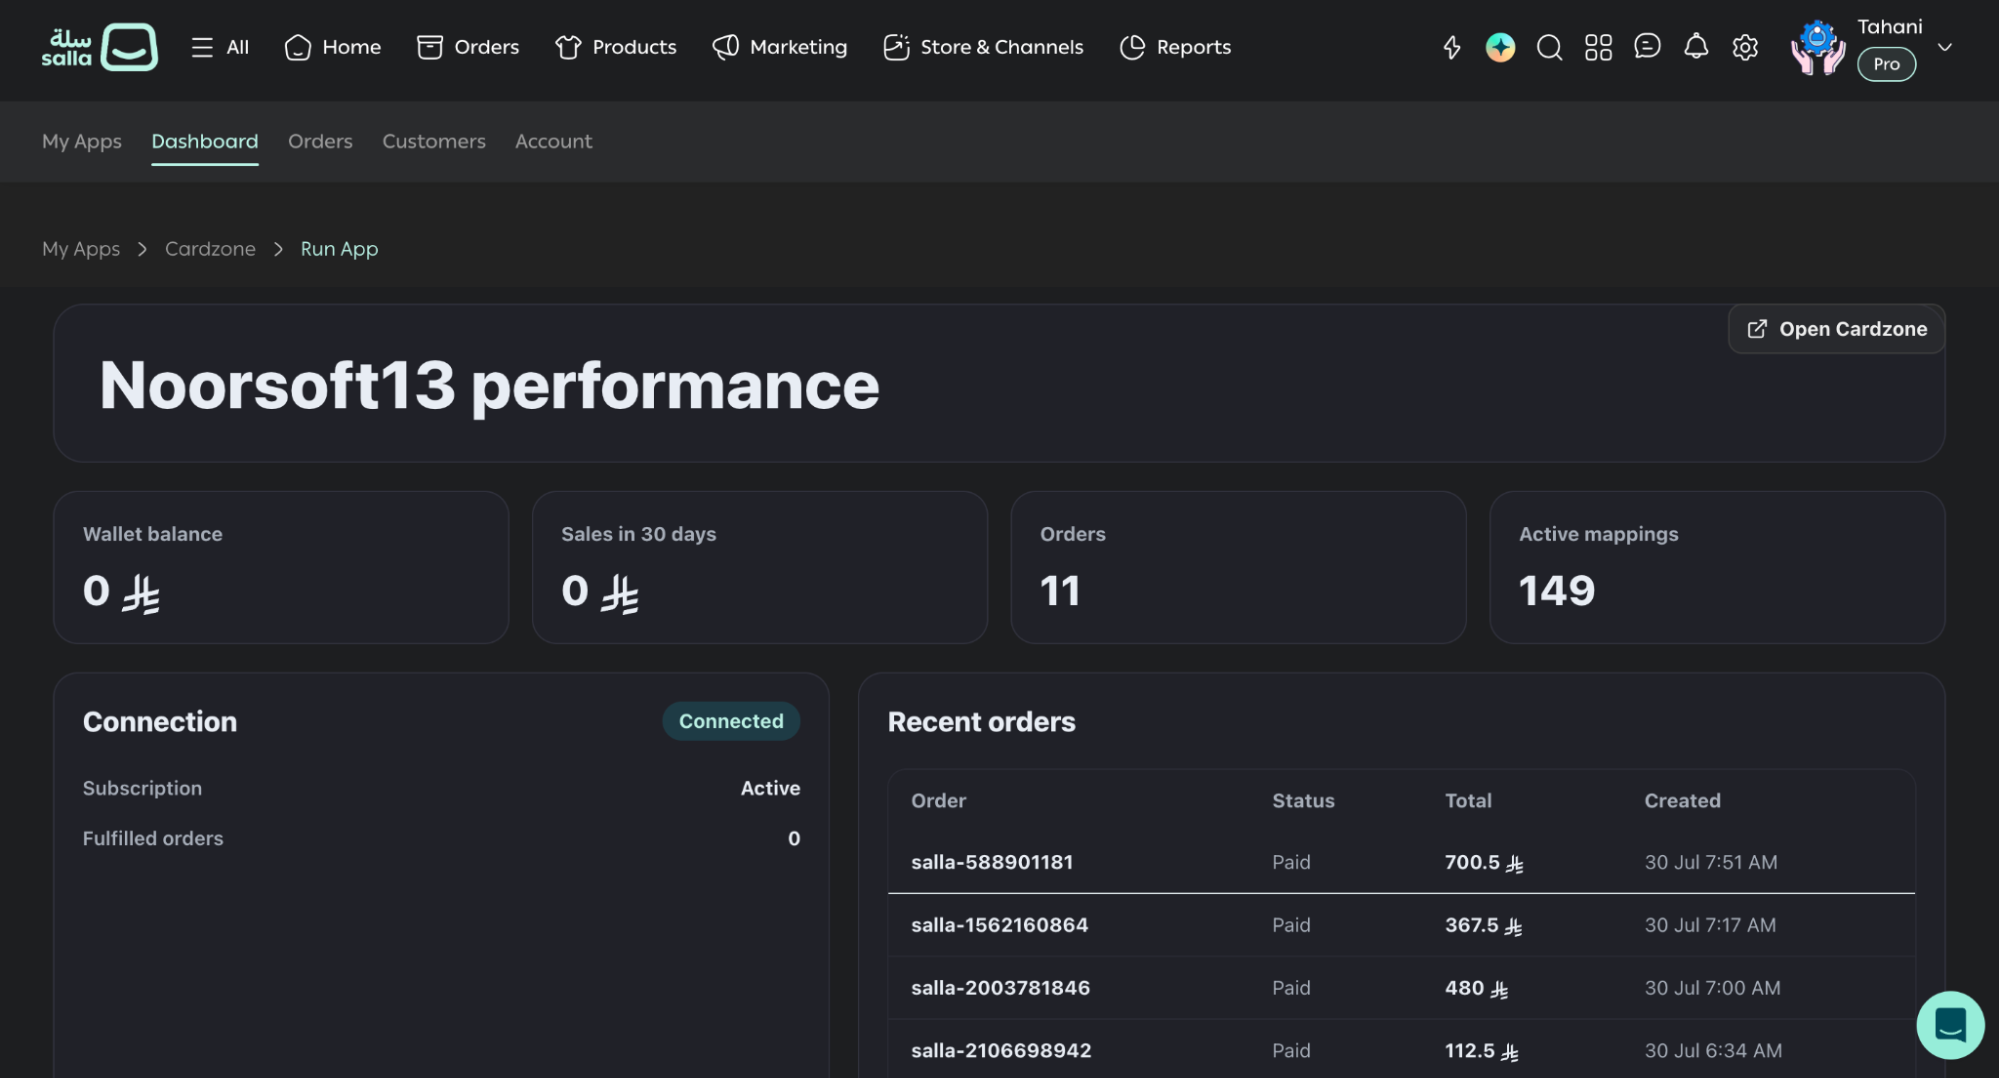This screenshot has width=1999, height=1078.
Task: Open the All menu hamburger icon
Action: (202, 47)
